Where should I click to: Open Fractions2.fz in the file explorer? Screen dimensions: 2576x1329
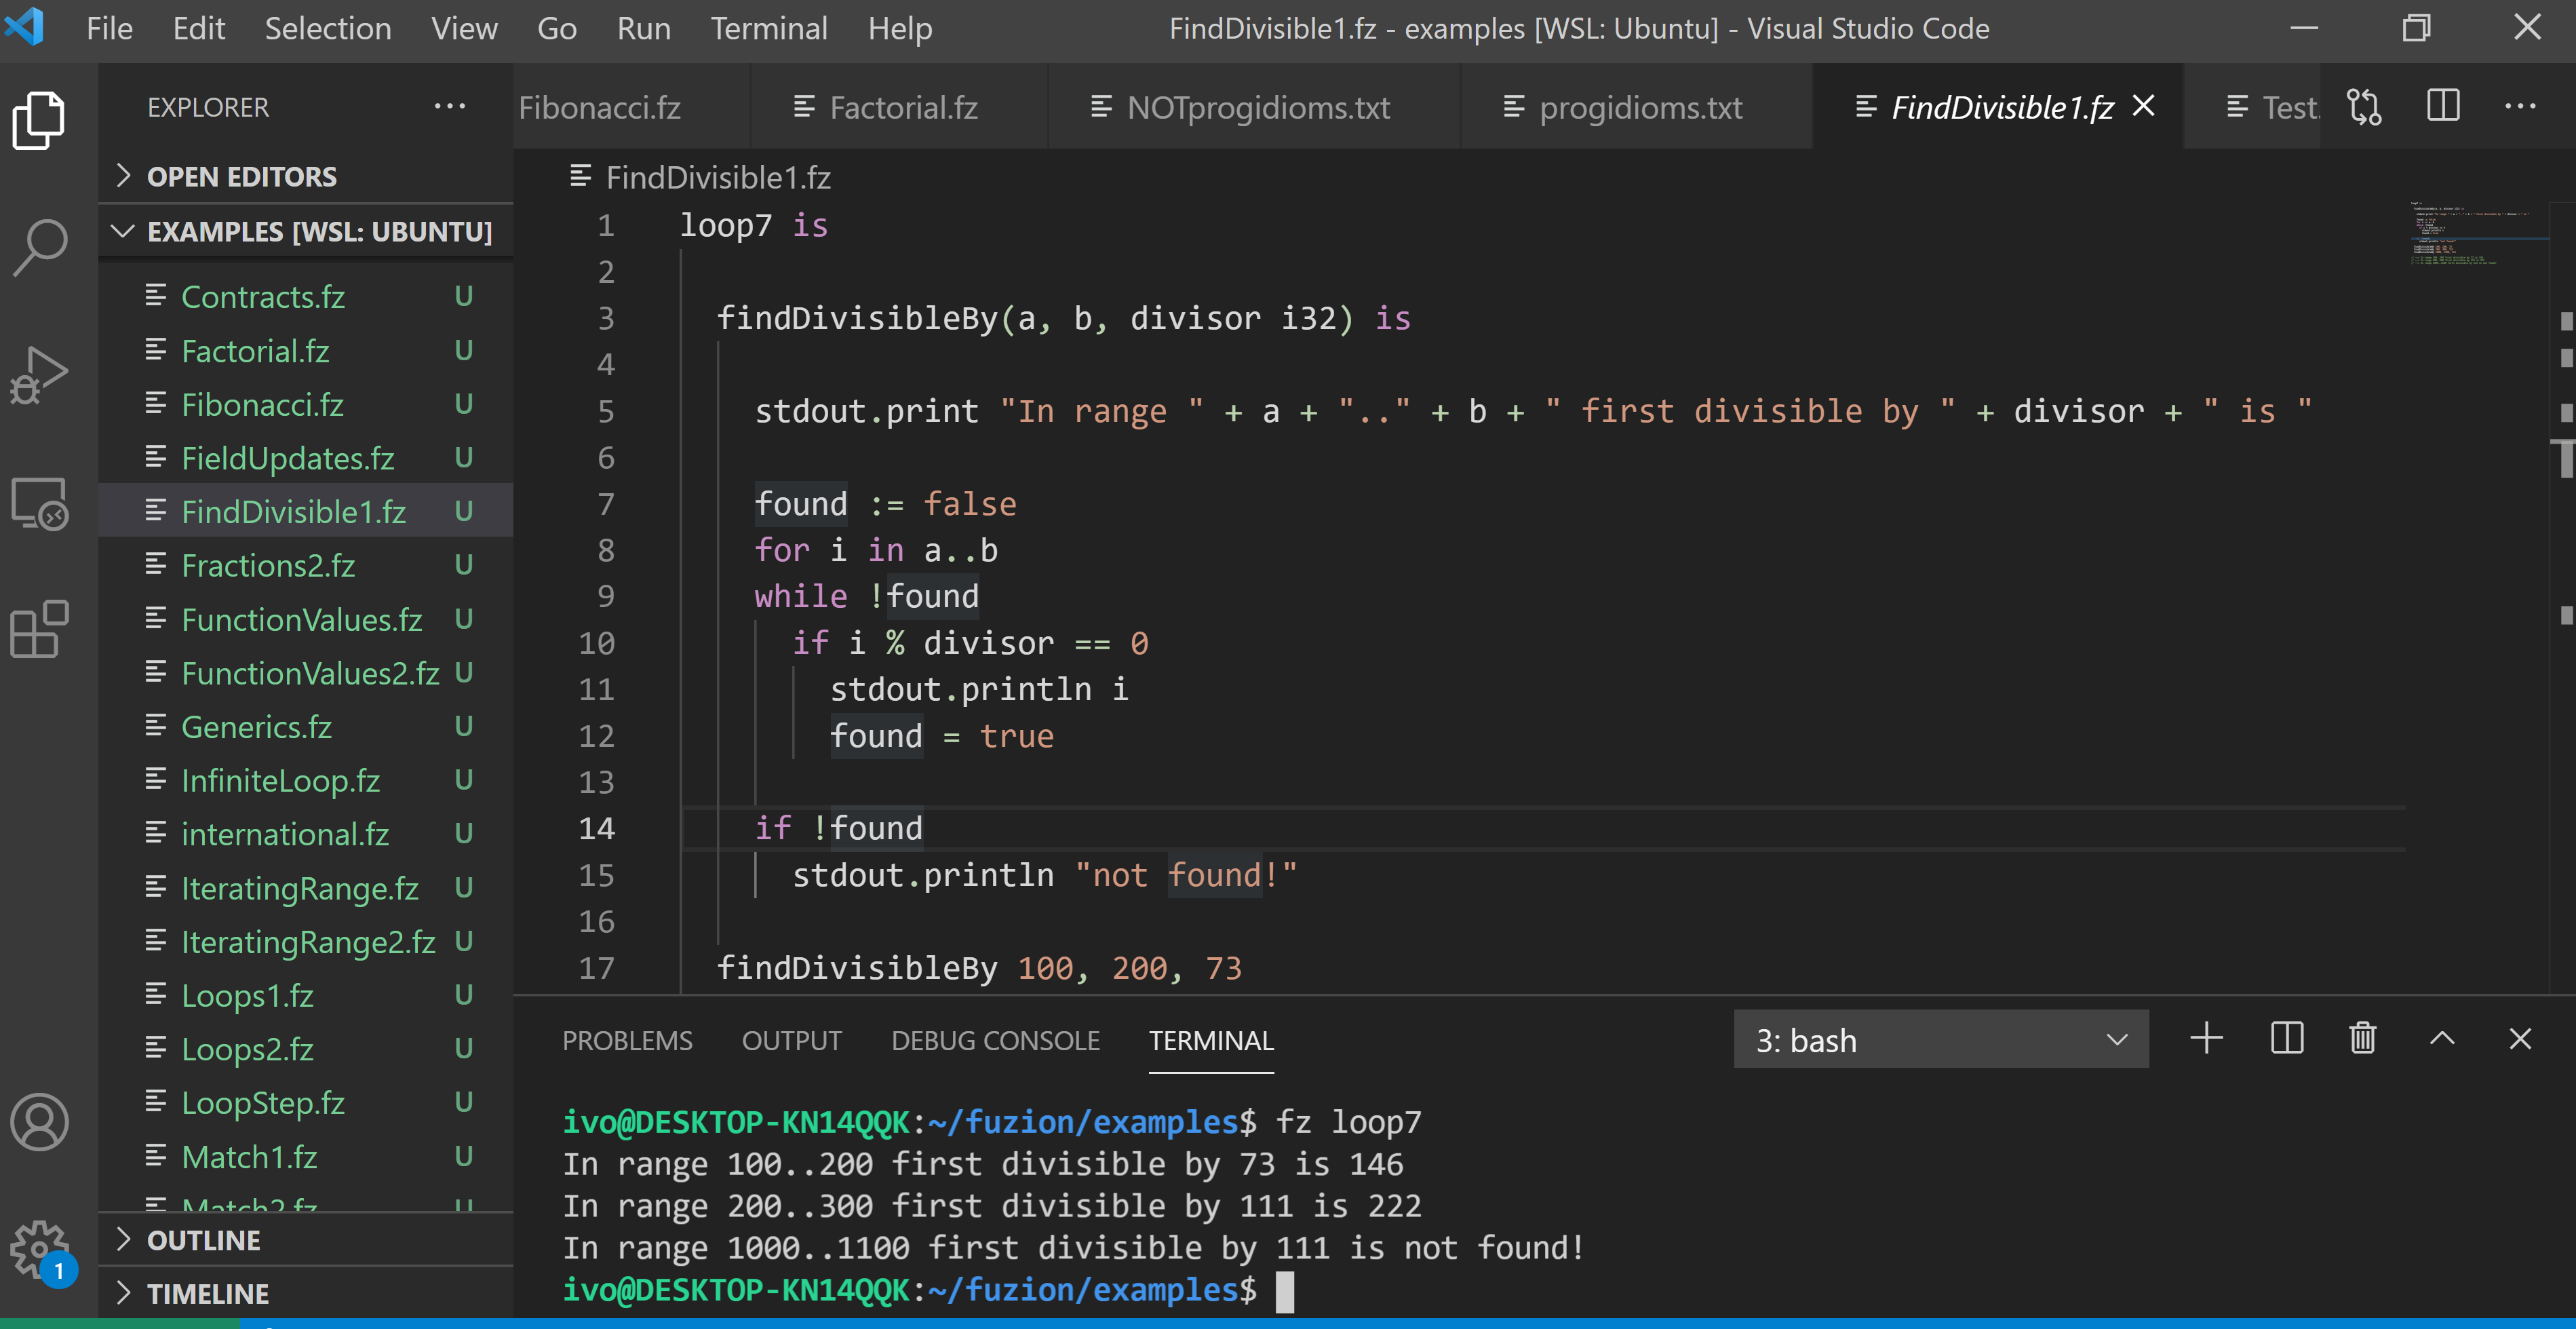point(268,566)
